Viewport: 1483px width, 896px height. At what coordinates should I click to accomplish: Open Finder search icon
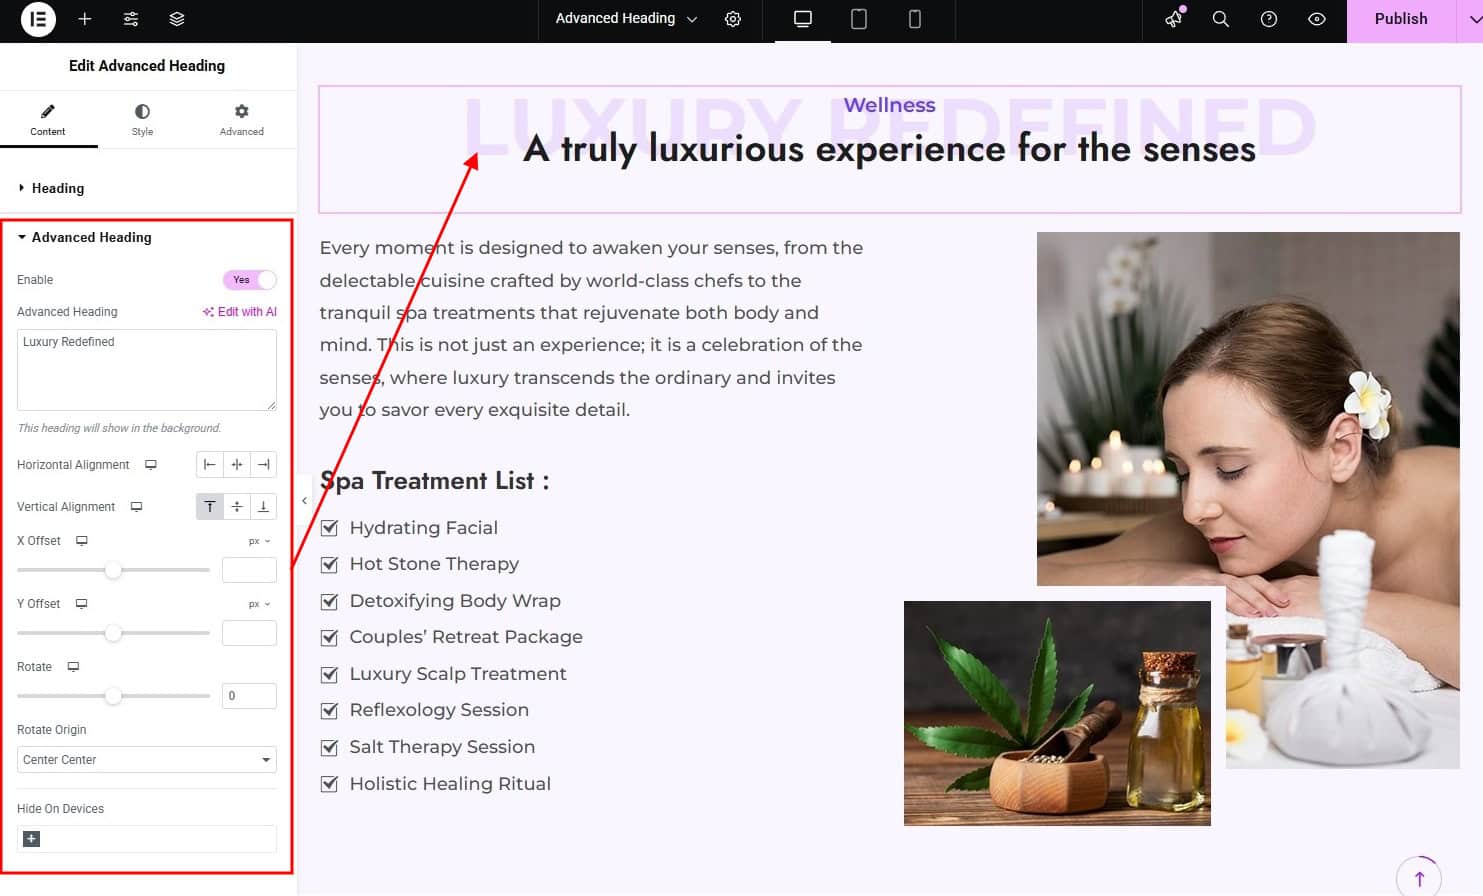(1221, 19)
